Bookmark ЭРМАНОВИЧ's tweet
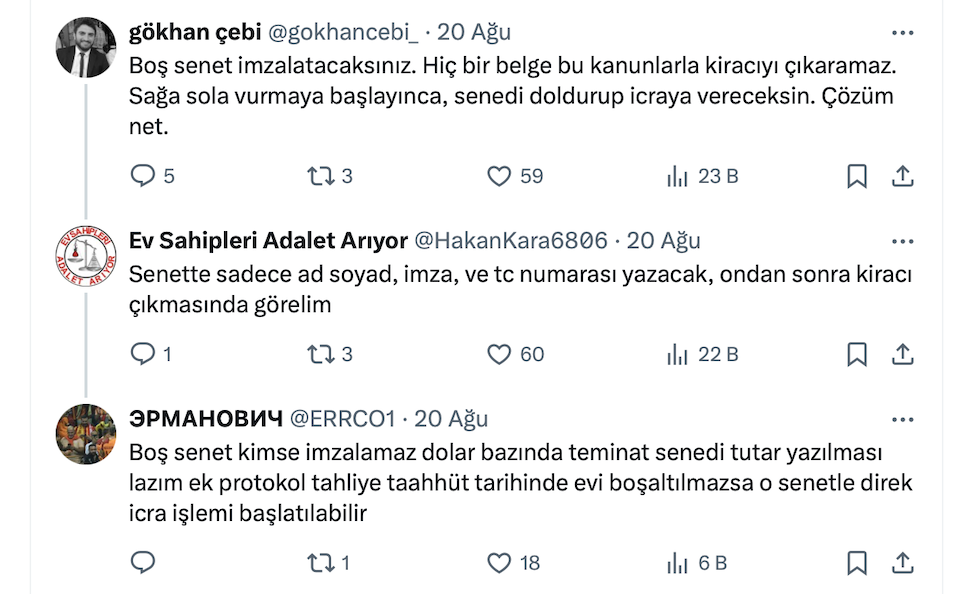Image resolution: width=958 pixels, height=594 pixels. tap(857, 562)
